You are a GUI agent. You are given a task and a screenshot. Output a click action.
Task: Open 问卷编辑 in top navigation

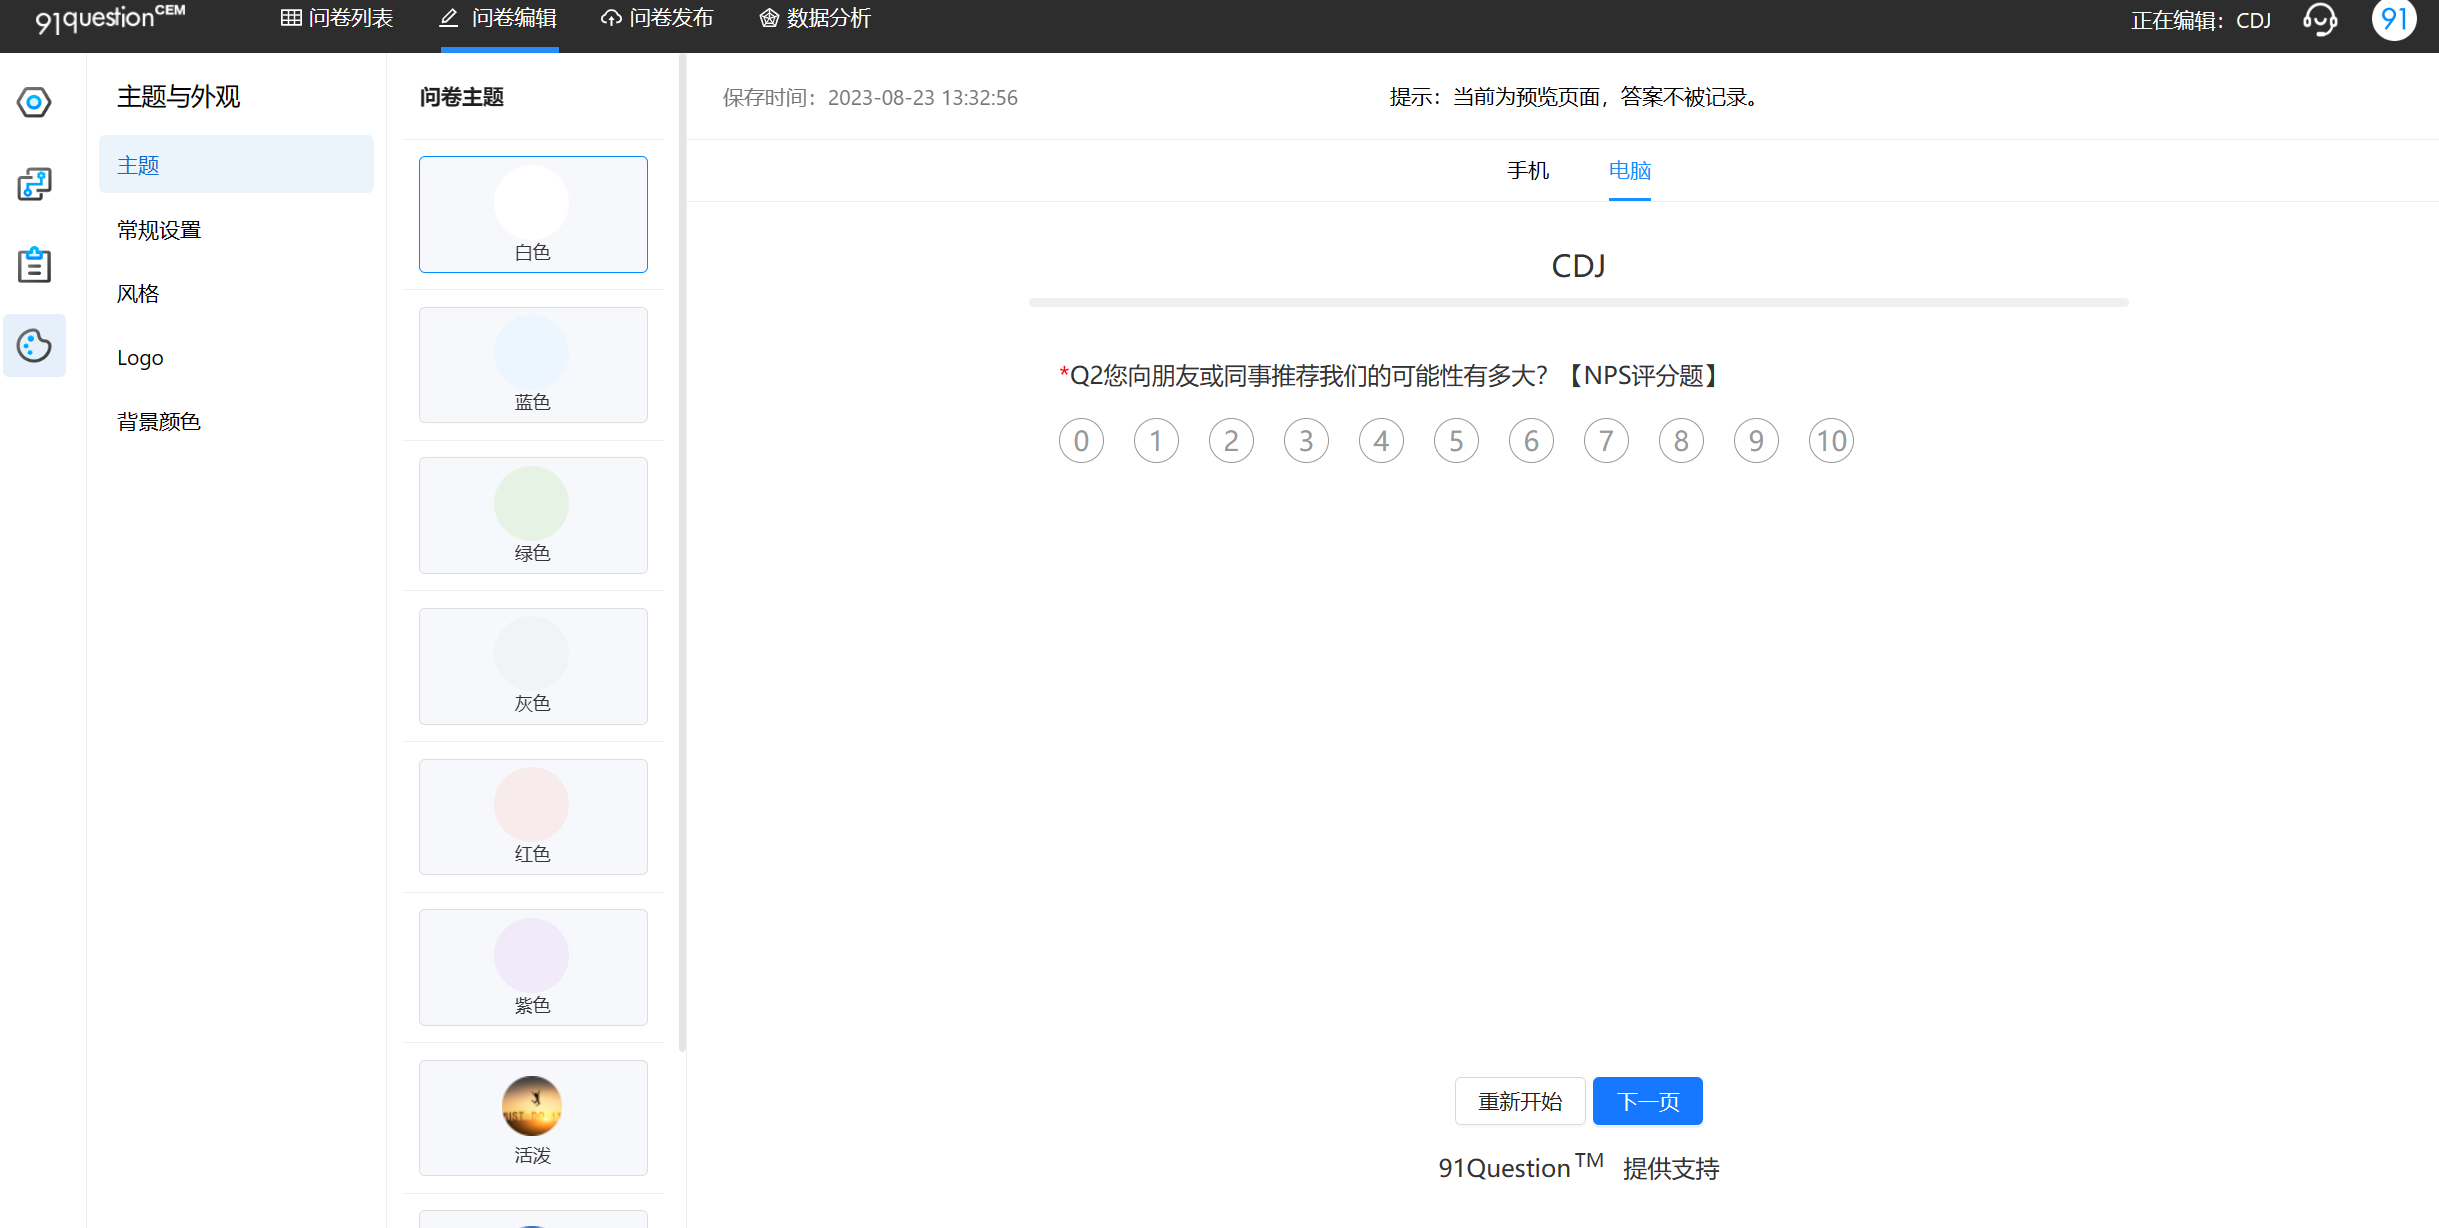pos(499,18)
